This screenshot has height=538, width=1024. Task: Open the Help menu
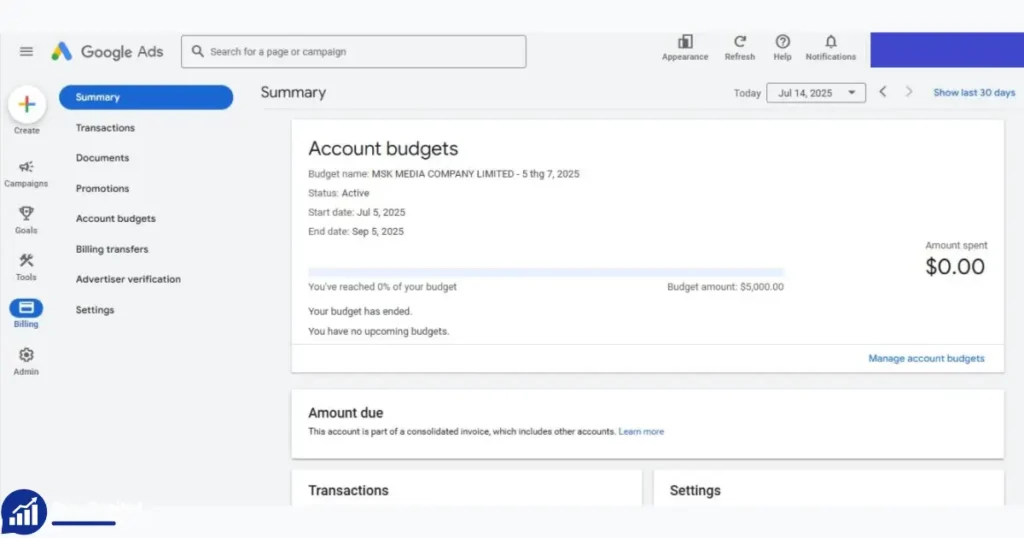point(782,48)
